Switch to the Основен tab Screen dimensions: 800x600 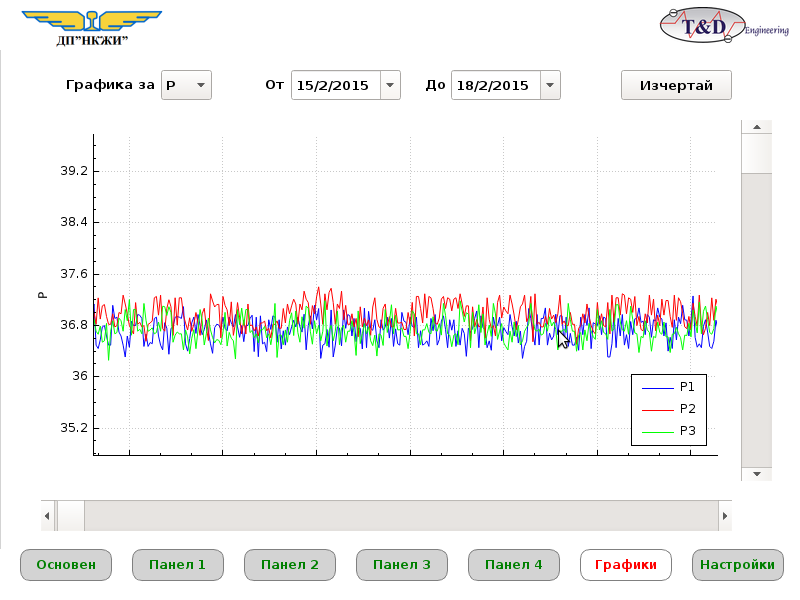pyautogui.click(x=66, y=565)
